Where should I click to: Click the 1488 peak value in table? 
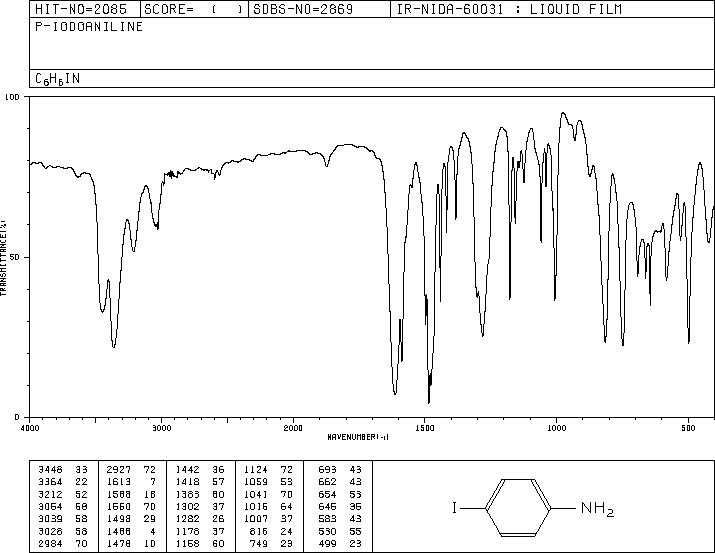[x=119, y=531]
